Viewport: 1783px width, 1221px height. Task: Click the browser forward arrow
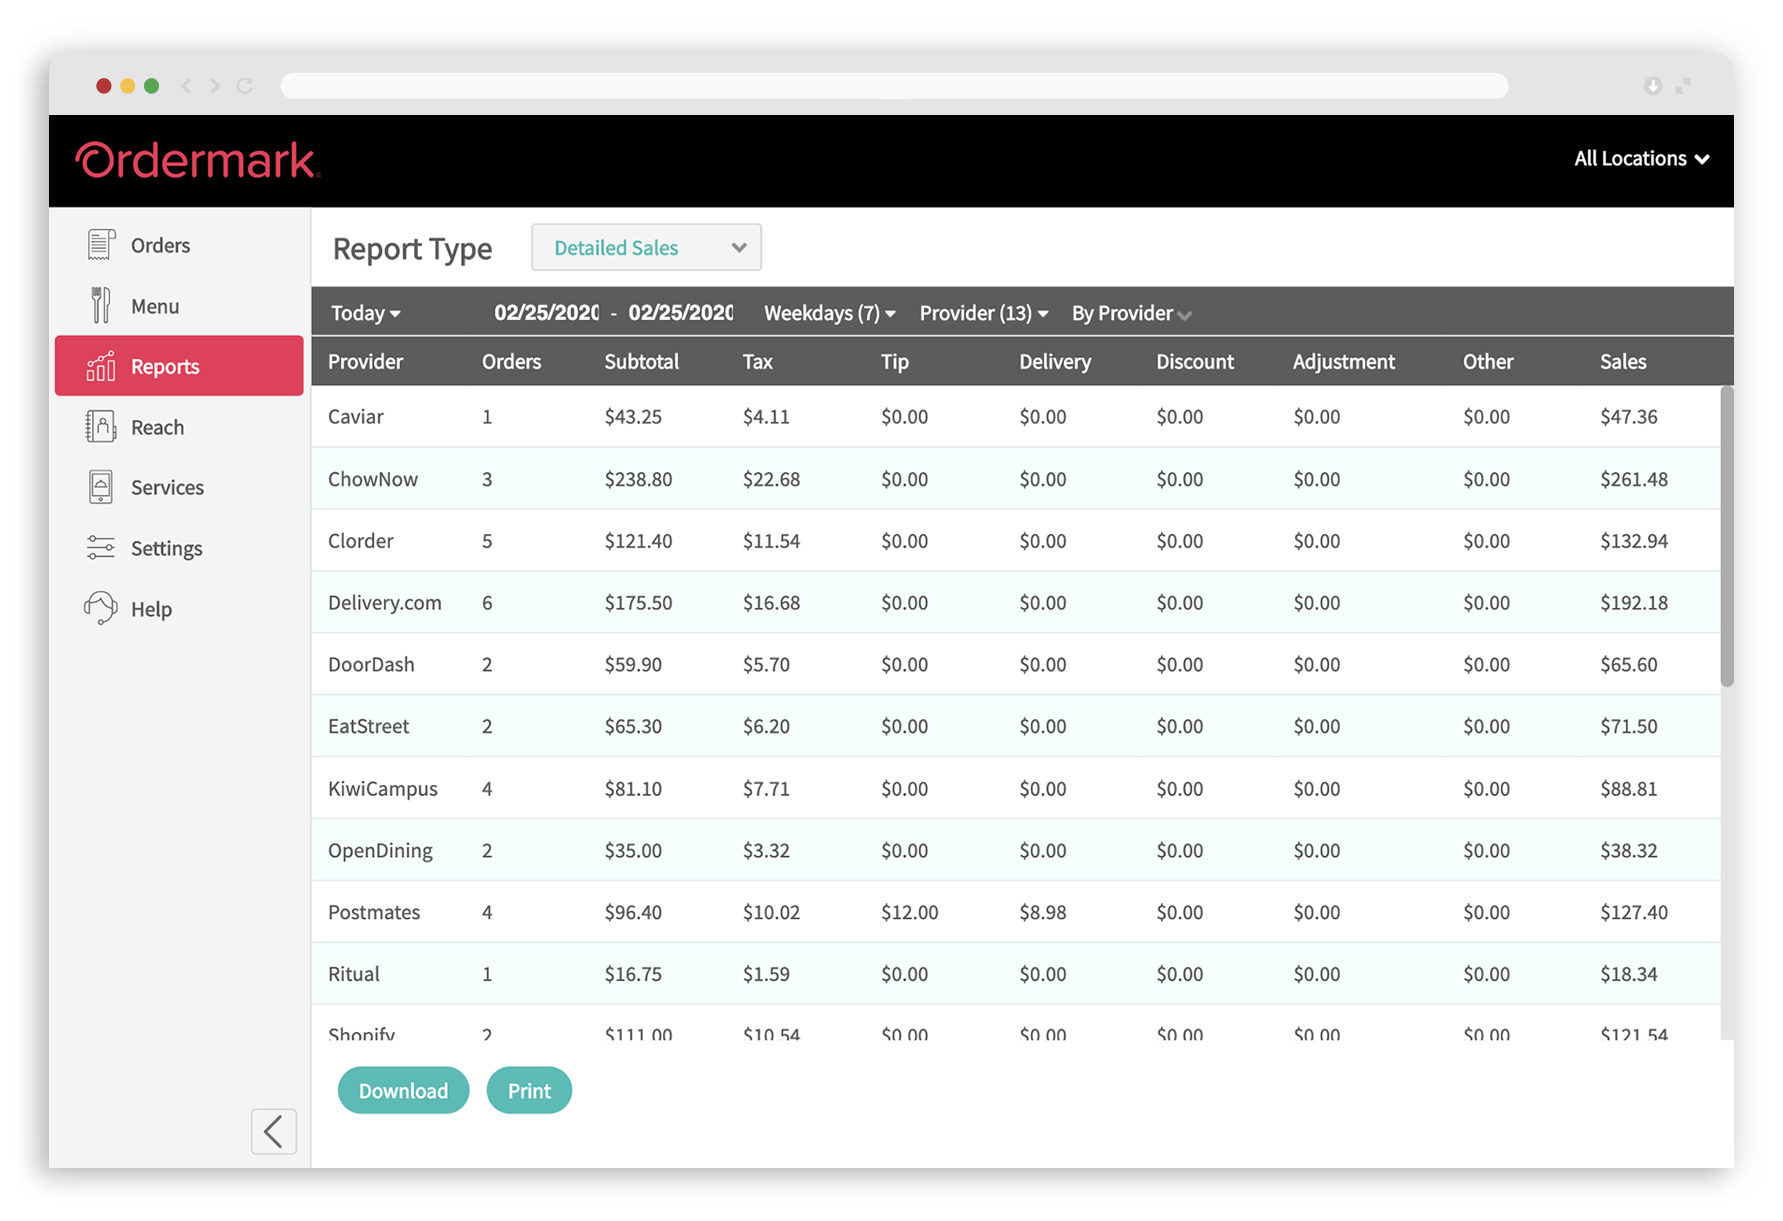(x=214, y=86)
